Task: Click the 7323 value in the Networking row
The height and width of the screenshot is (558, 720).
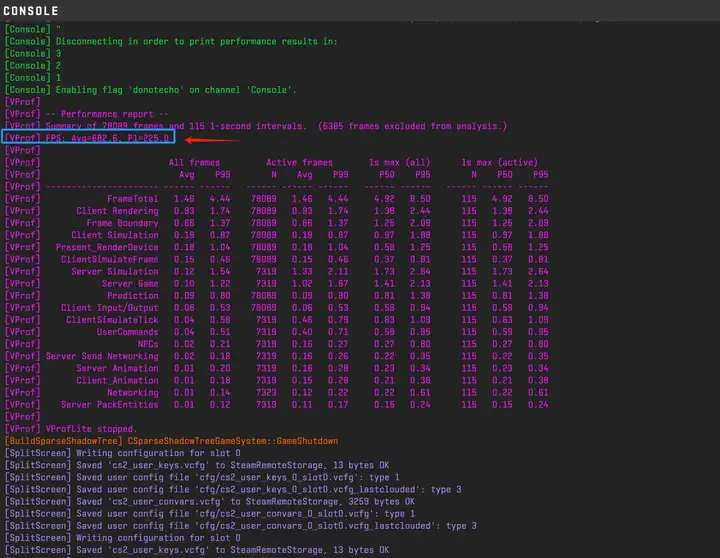Action: (x=264, y=393)
